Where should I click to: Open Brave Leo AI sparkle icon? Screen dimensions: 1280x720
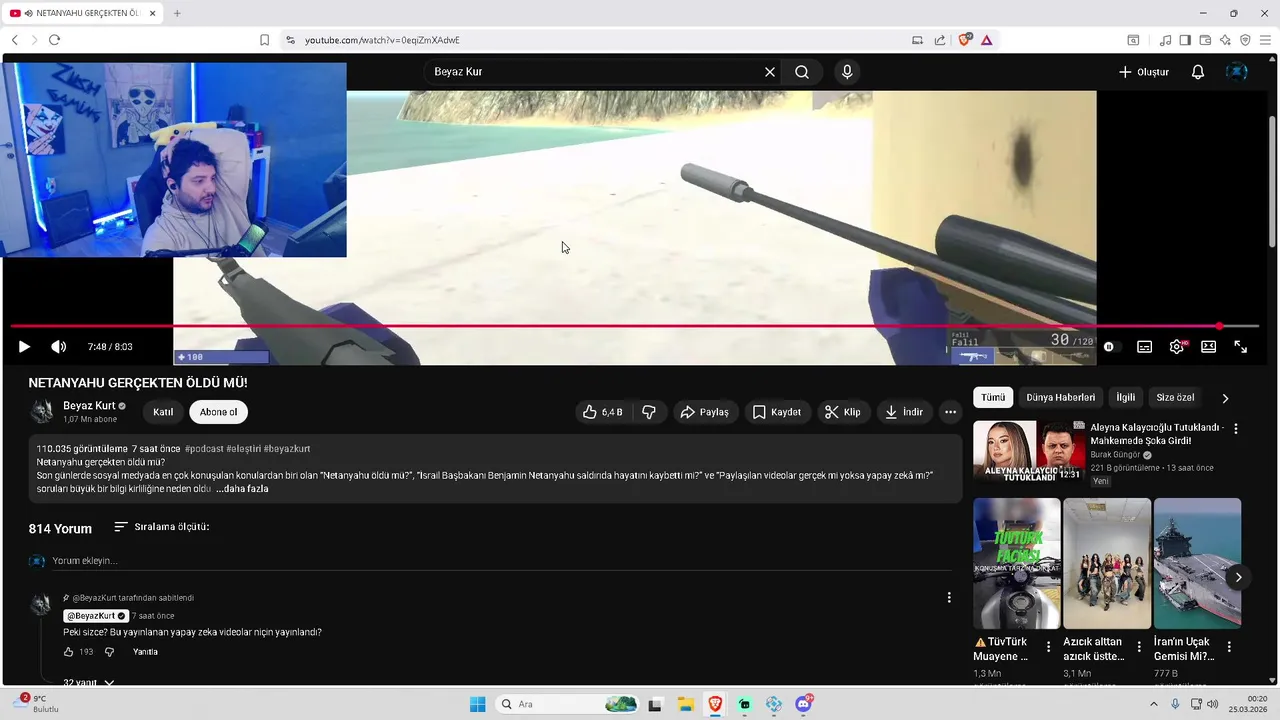[x=1225, y=40]
